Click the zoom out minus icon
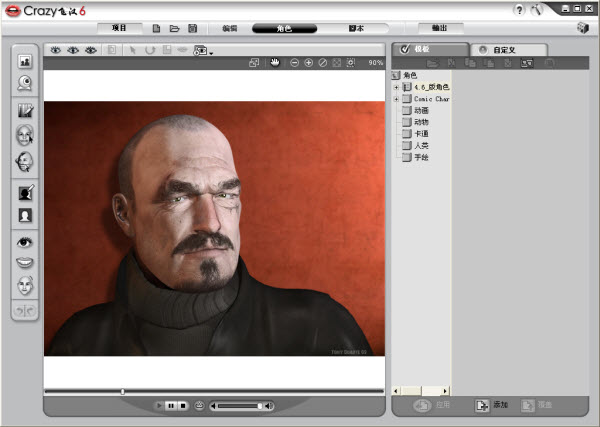The height and width of the screenshot is (427, 600). (x=294, y=62)
